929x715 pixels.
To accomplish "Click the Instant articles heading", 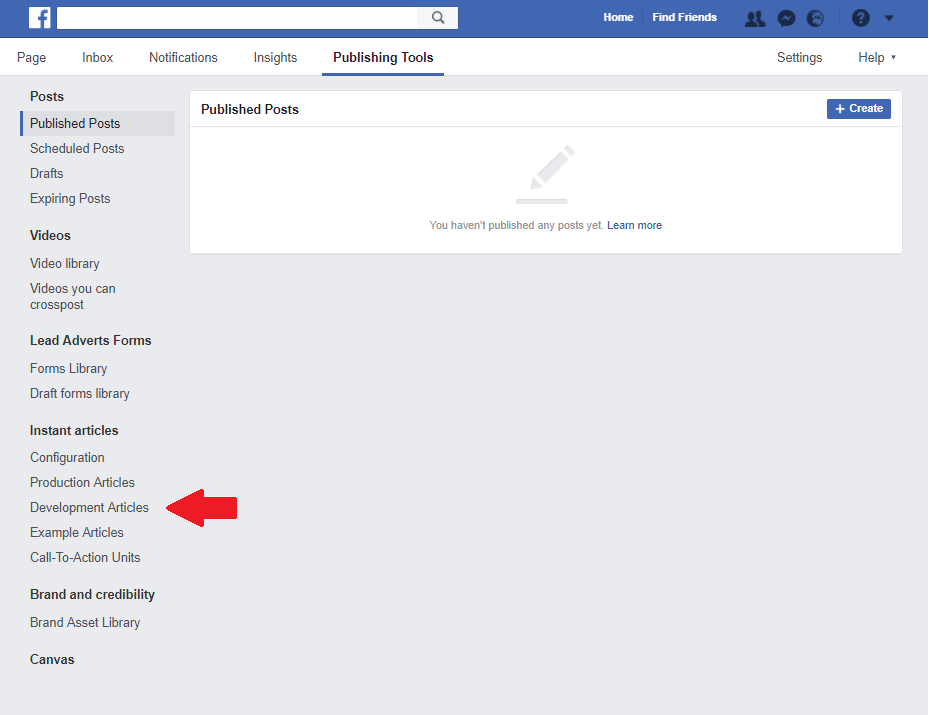I will [74, 431].
